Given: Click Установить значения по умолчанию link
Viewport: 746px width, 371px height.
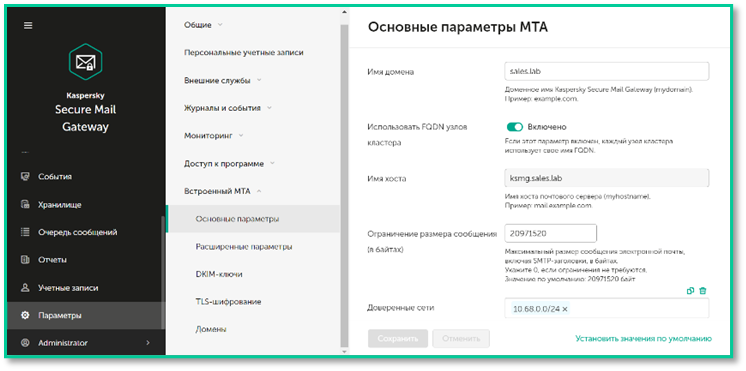Looking at the screenshot, I should point(643,339).
